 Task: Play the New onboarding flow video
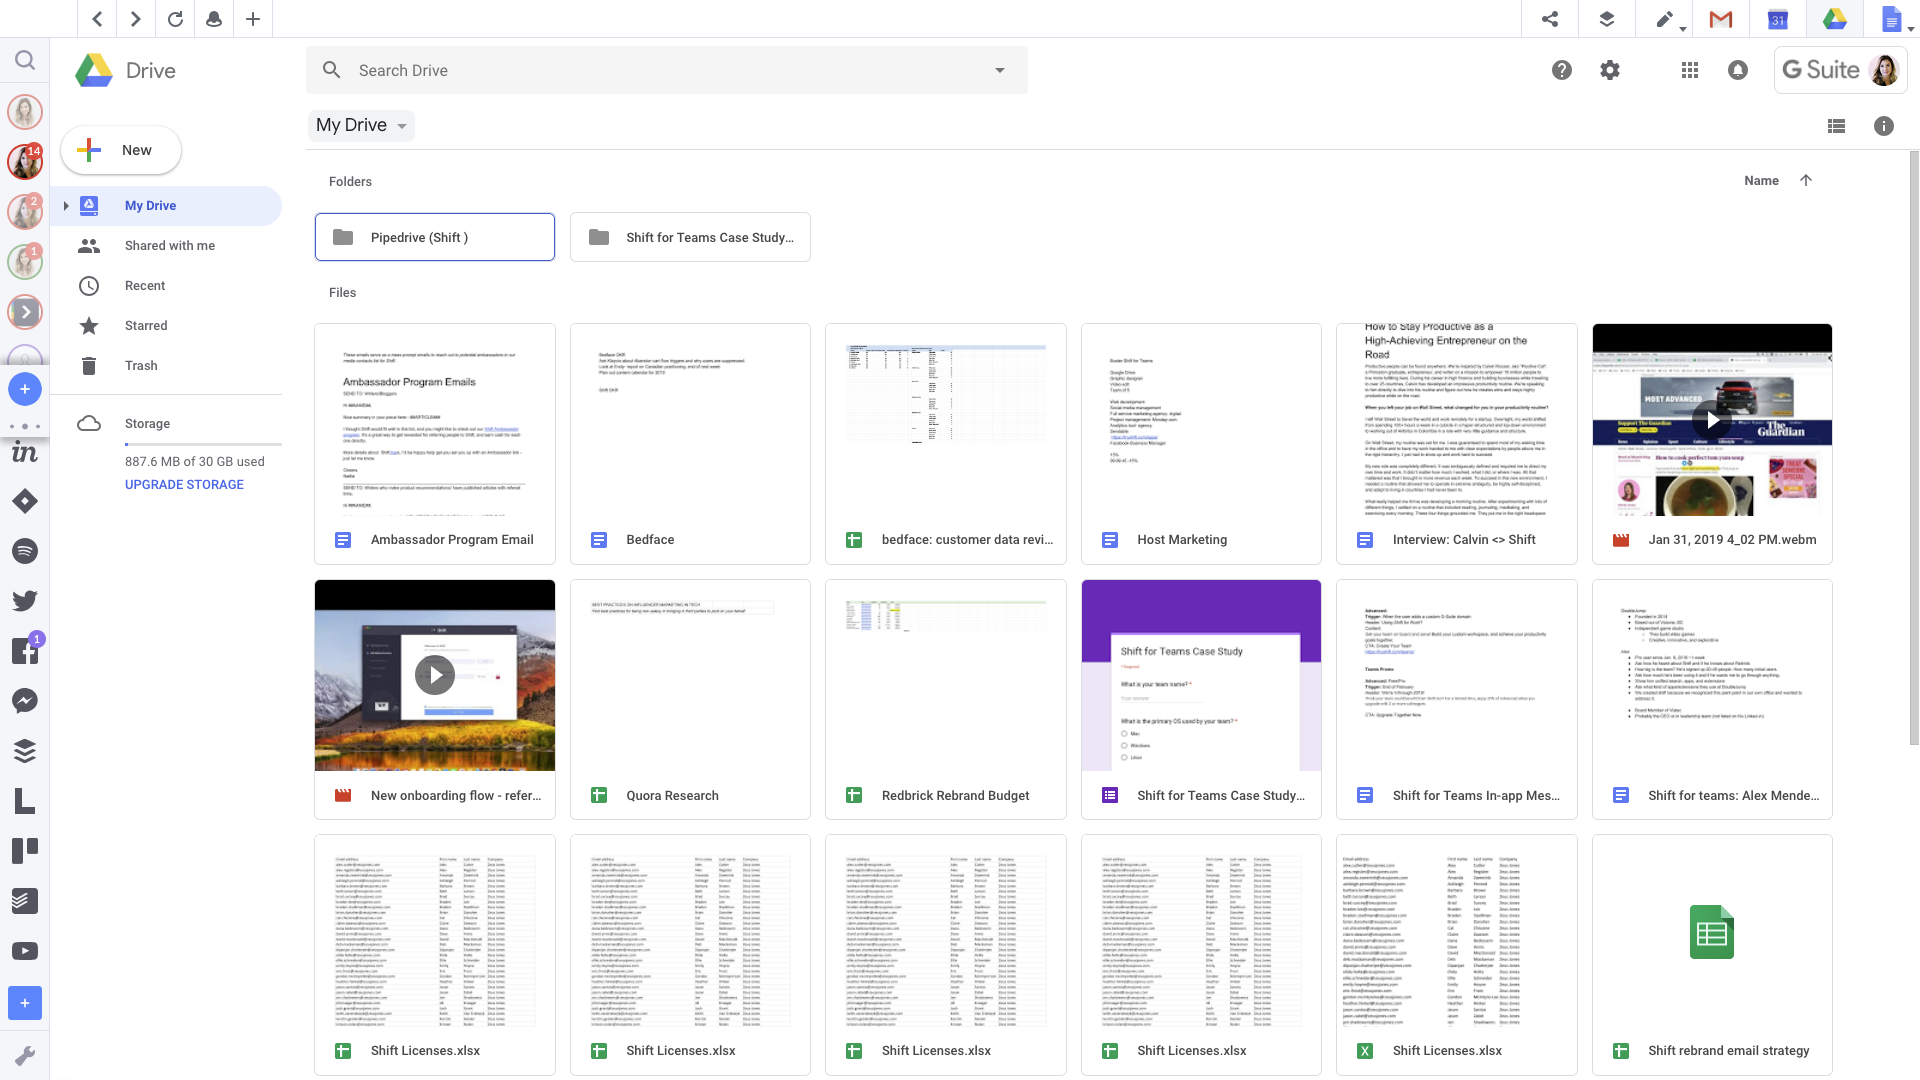click(435, 675)
